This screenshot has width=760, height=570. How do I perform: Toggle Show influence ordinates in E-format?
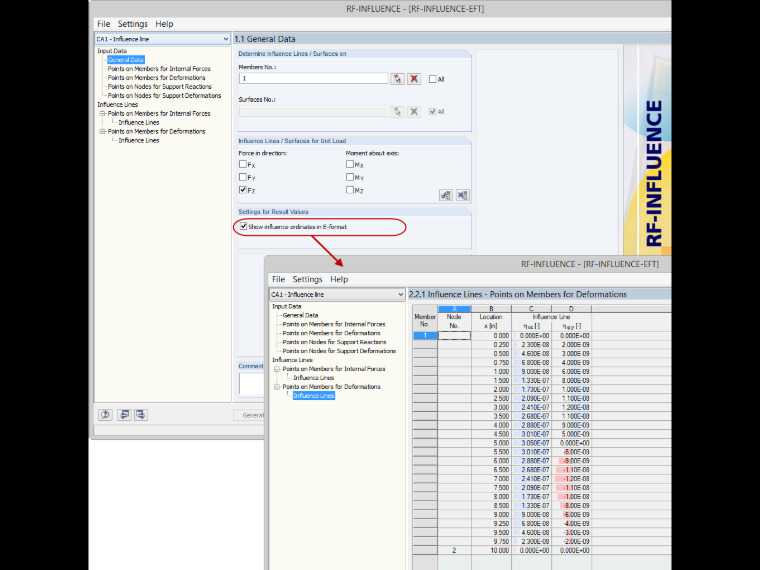(243, 226)
